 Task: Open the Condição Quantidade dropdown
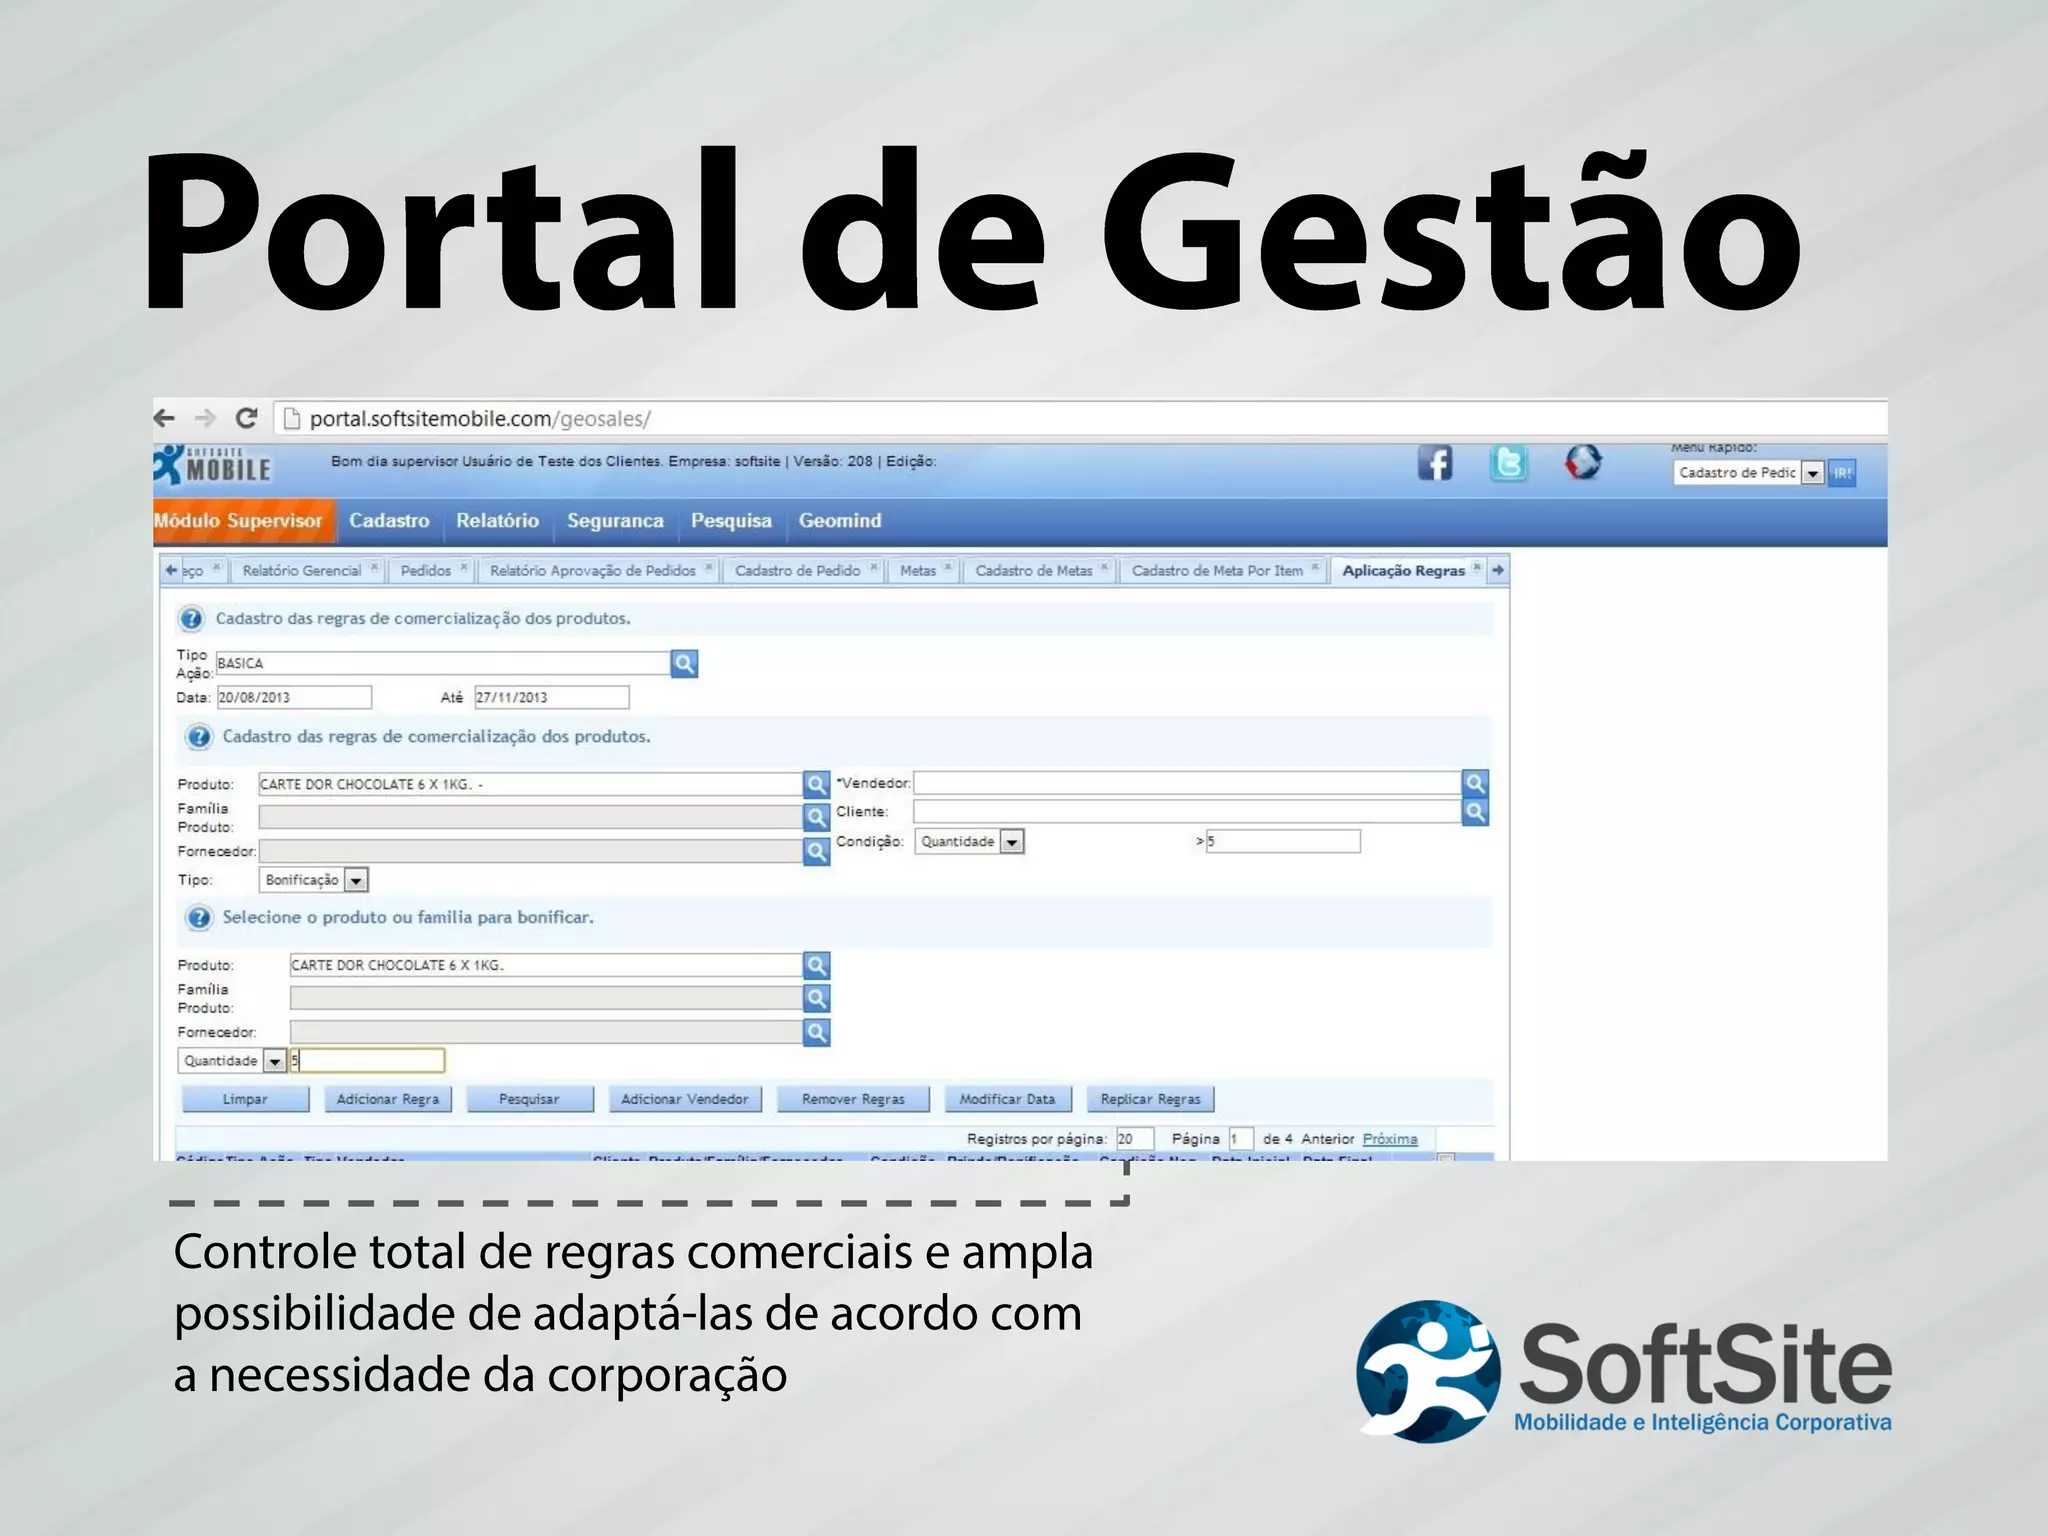(x=1012, y=842)
